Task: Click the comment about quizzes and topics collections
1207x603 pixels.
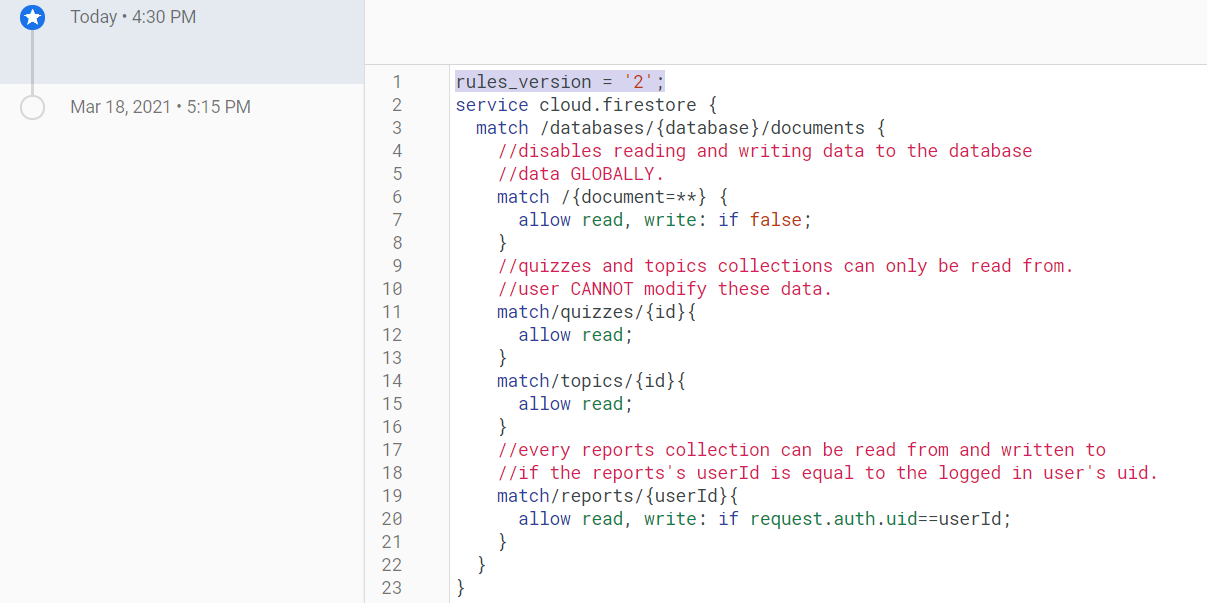Action: 785,265
